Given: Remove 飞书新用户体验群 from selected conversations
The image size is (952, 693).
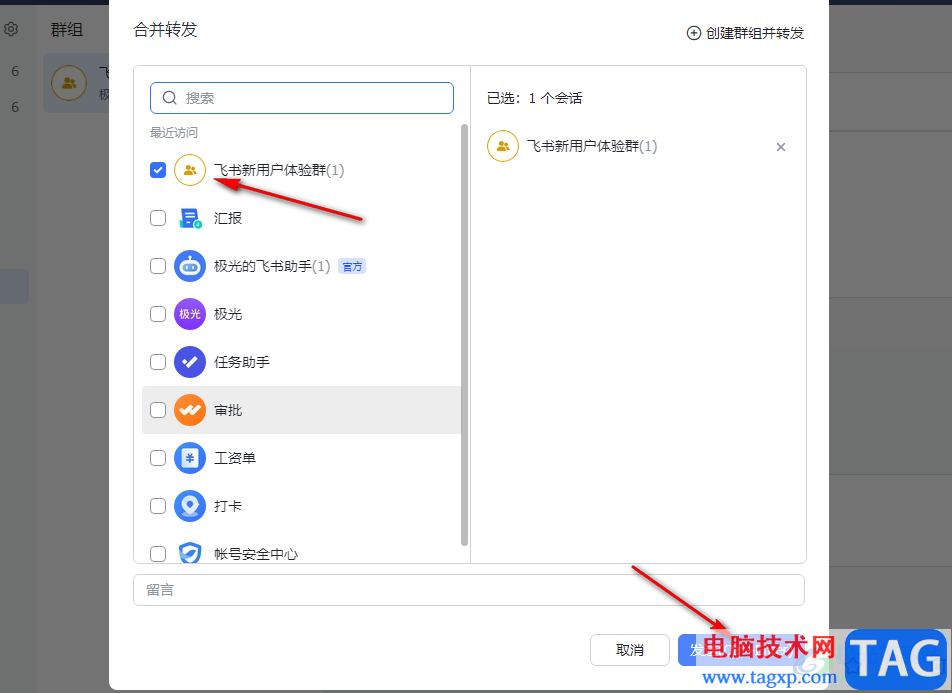Looking at the screenshot, I should coord(781,147).
